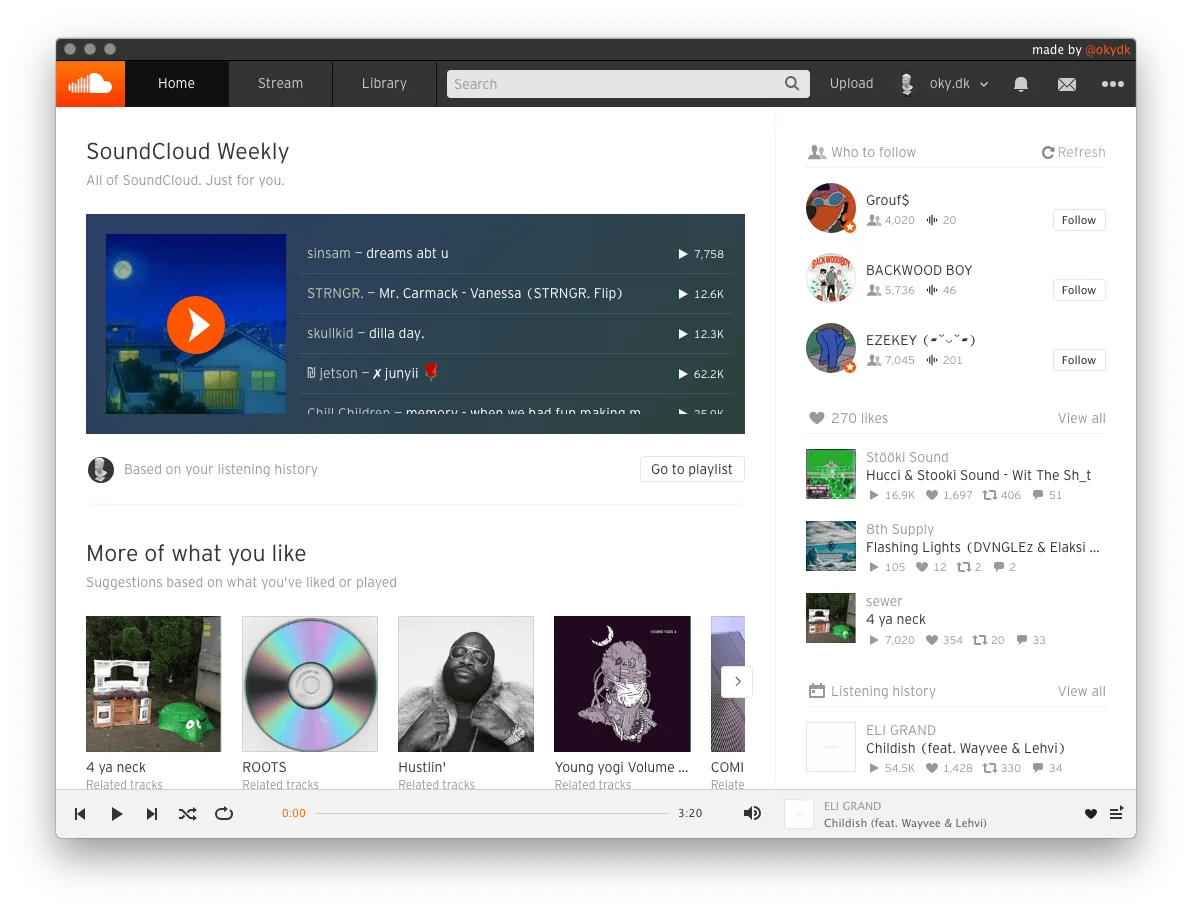Open liked track 4 ya neck by sewer

pos(896,619)
